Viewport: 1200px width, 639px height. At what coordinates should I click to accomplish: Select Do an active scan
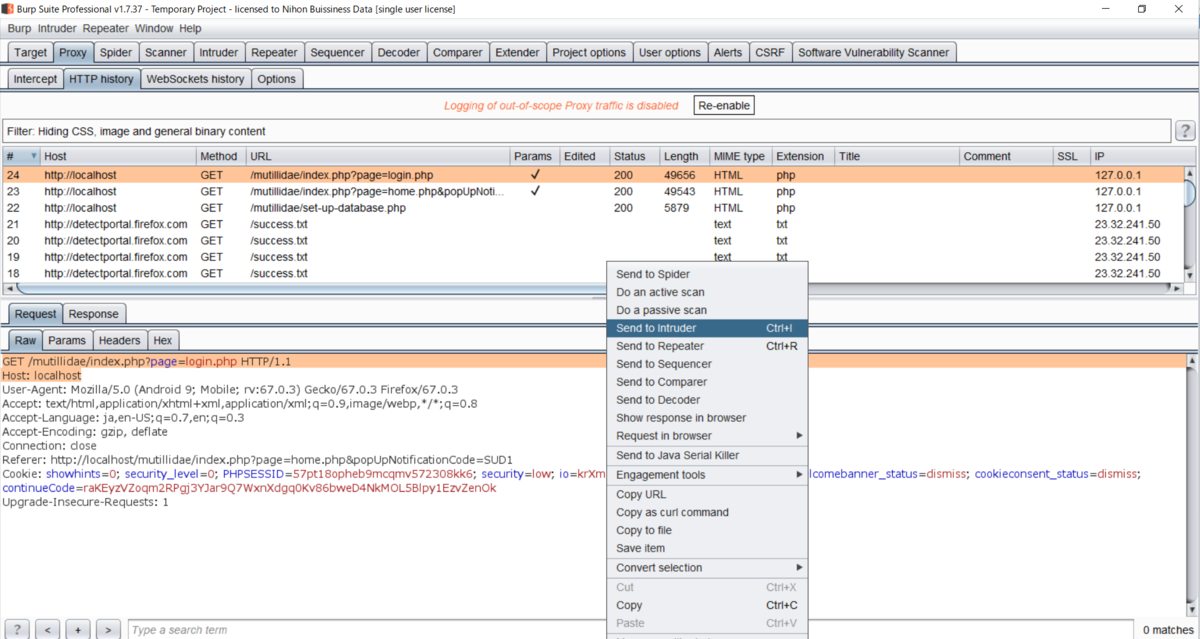(x=707, y=292)
